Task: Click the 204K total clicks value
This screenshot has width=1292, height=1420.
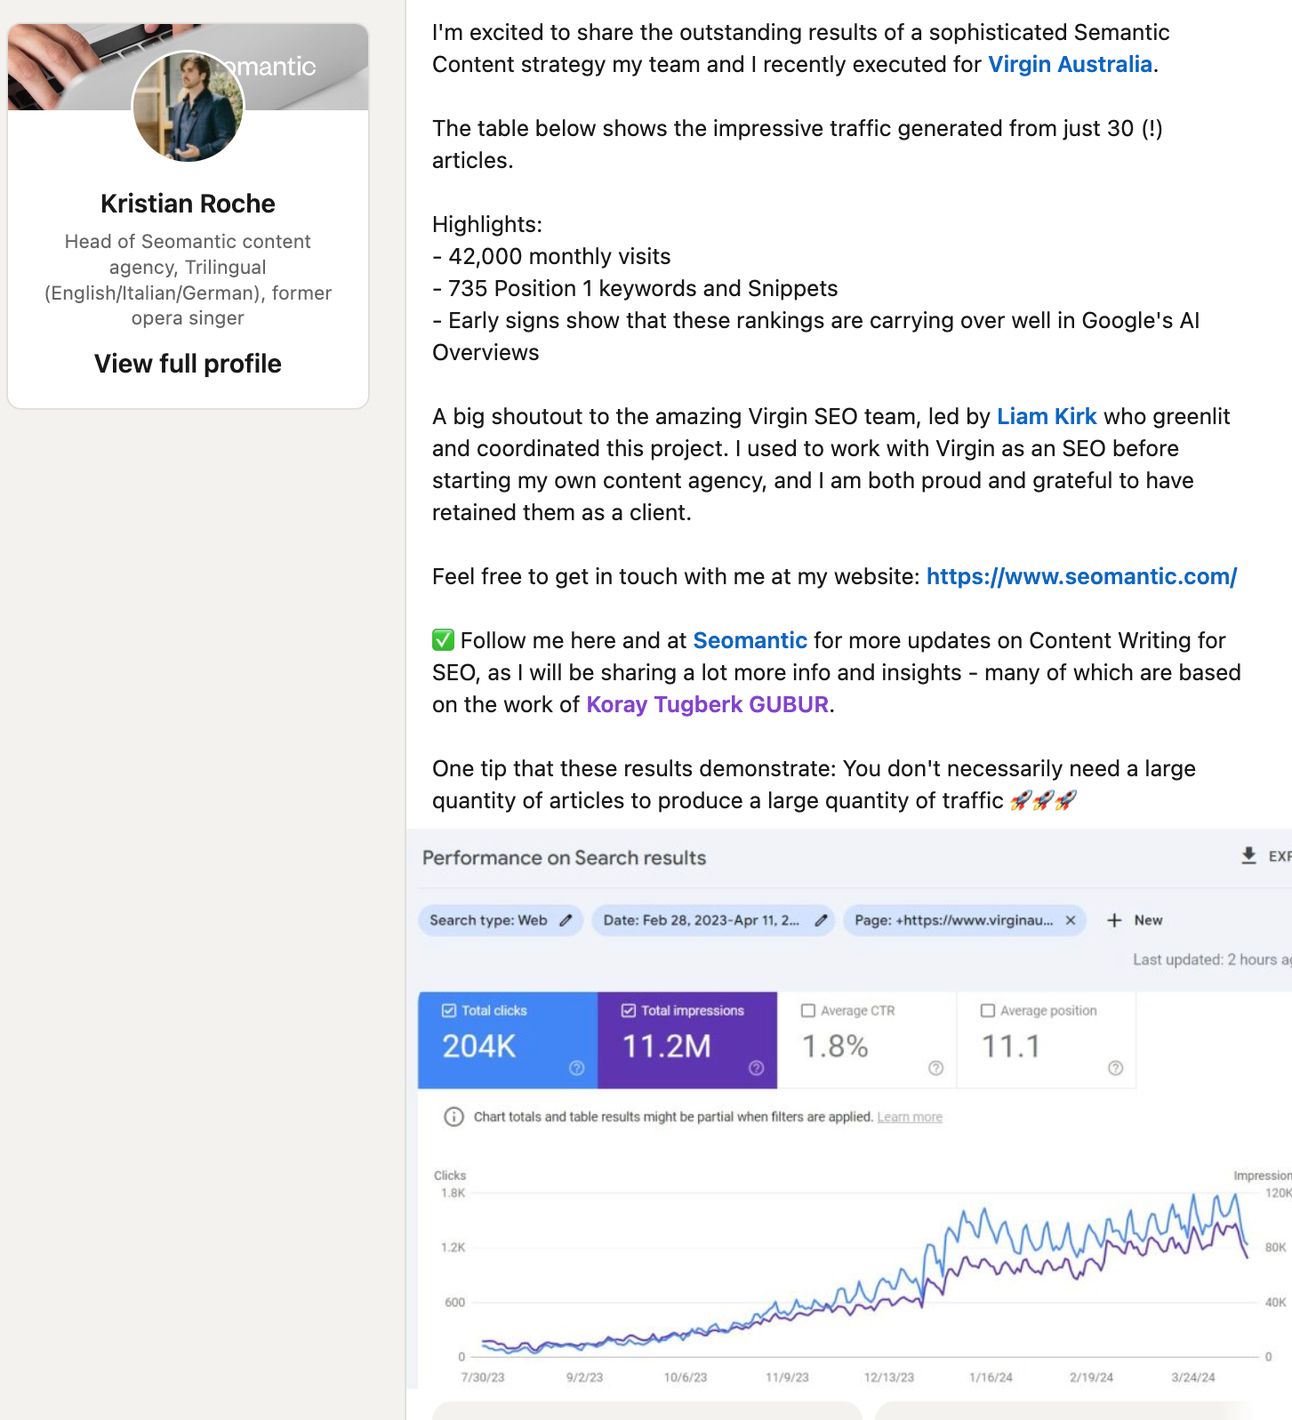Action: coord(479,1046)
